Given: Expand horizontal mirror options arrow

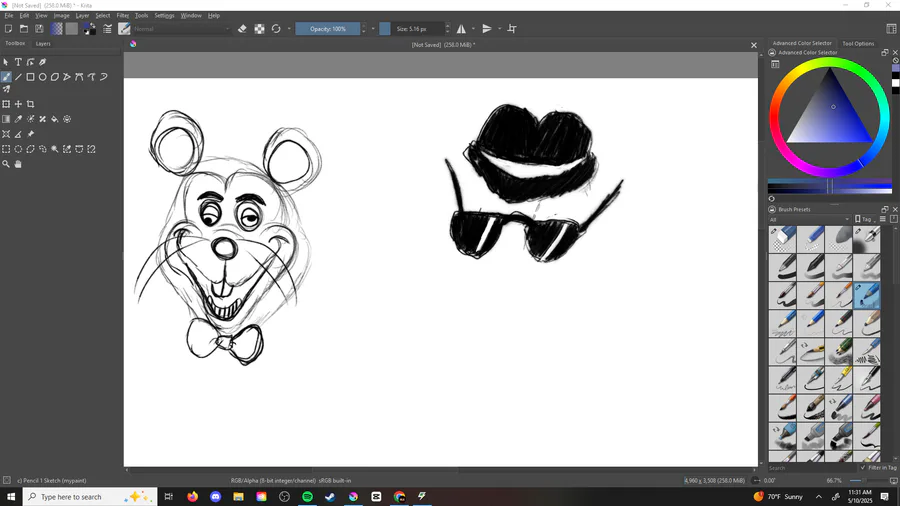Looking at the screenshot, I should point(473,29).
